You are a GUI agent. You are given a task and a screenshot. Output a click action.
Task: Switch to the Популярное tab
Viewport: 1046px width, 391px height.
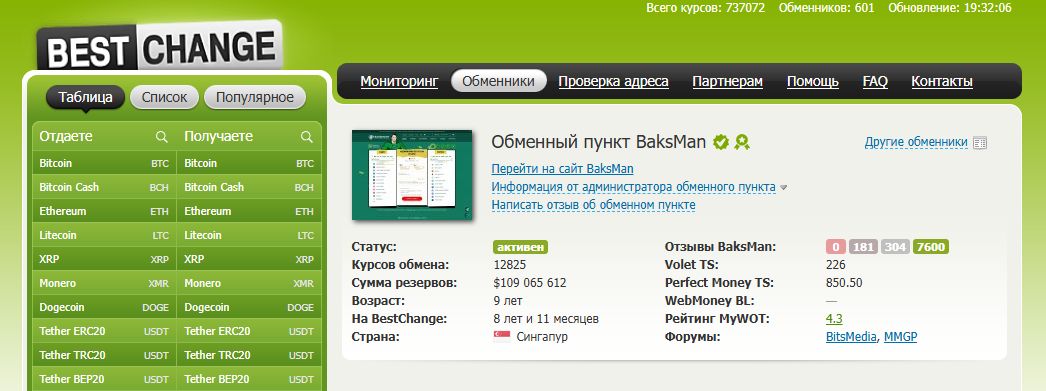(x=255, y=97)
